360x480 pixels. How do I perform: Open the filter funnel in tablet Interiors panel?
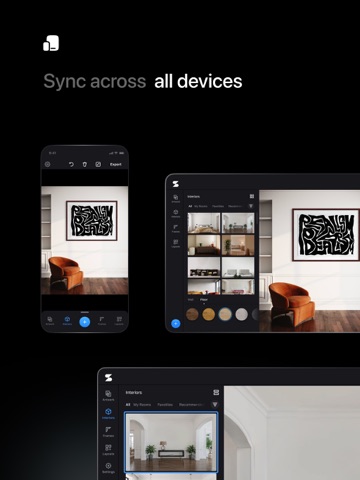251,206
